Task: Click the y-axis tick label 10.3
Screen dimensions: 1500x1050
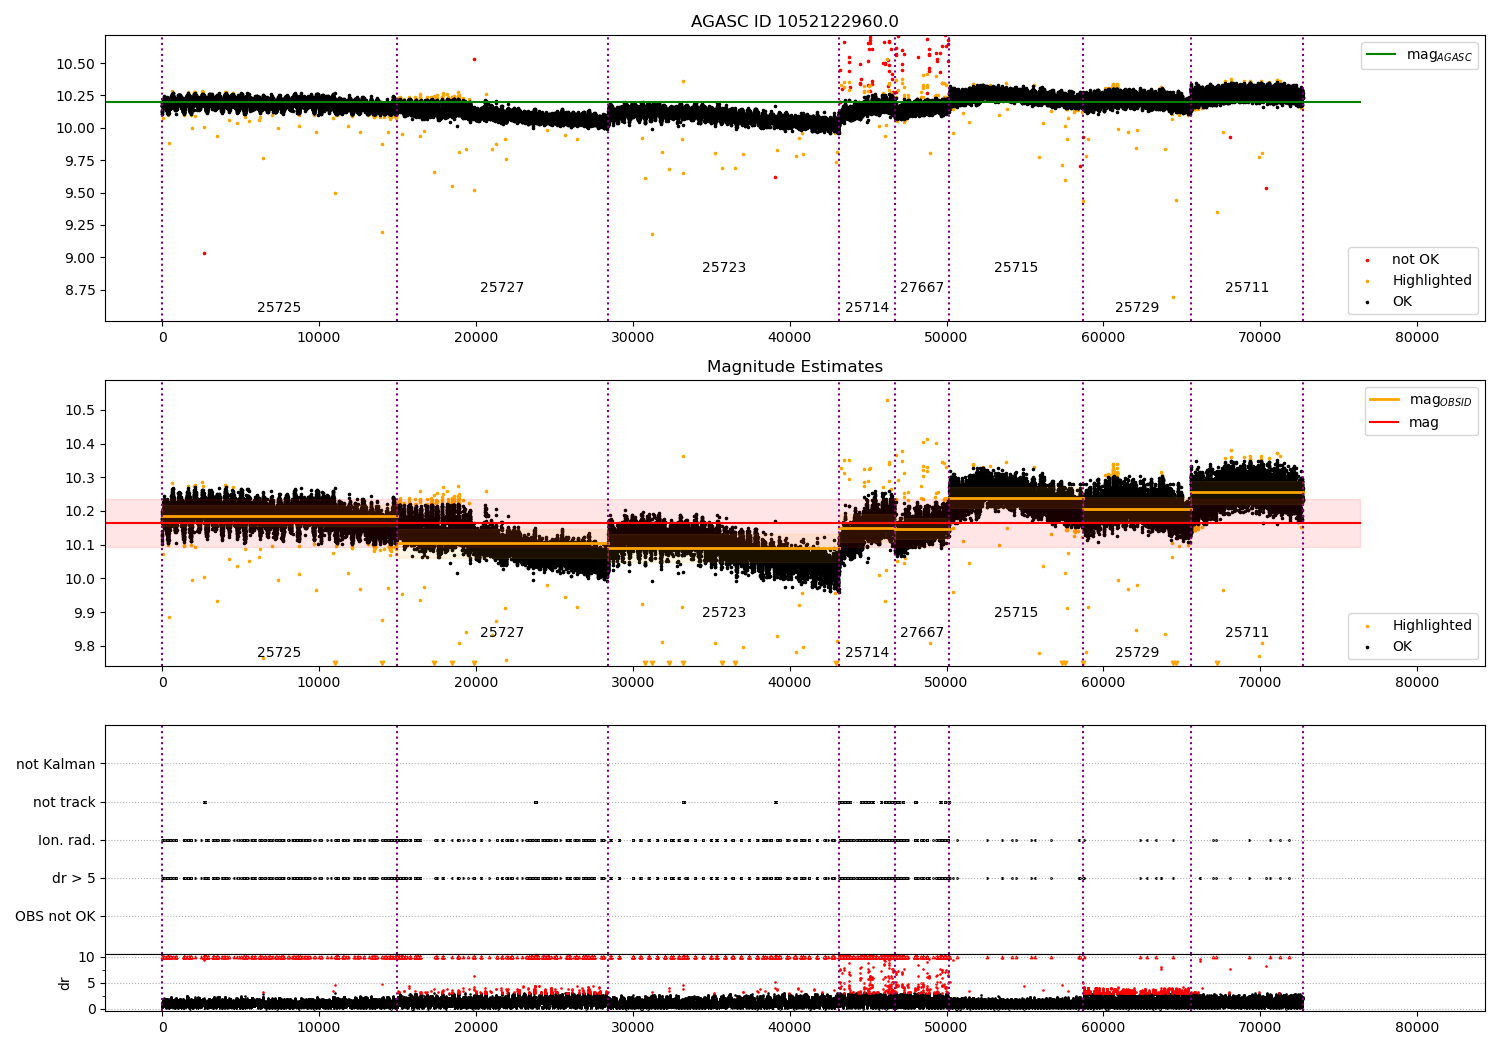Action: coord(80,478)
